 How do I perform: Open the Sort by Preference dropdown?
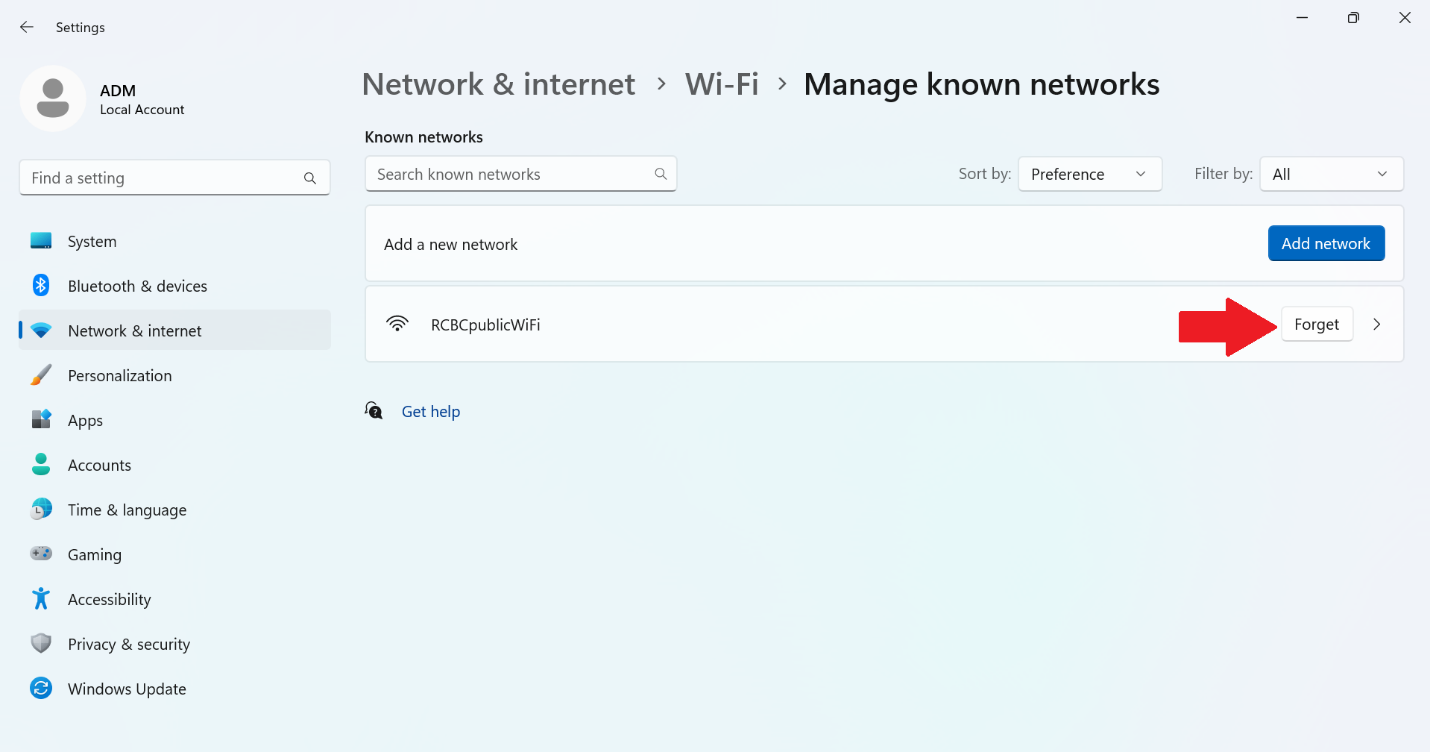[x=1089, y=174]
